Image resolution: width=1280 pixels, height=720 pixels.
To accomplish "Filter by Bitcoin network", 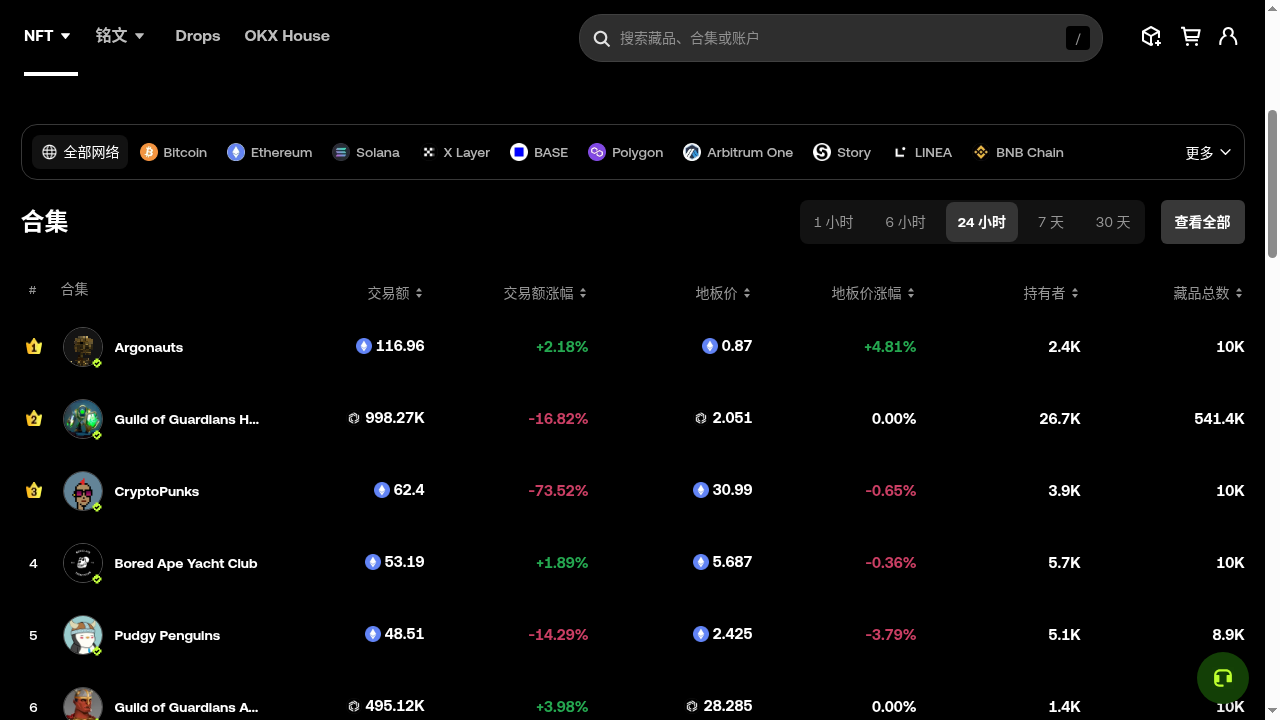I will click(x=174, y=152).
